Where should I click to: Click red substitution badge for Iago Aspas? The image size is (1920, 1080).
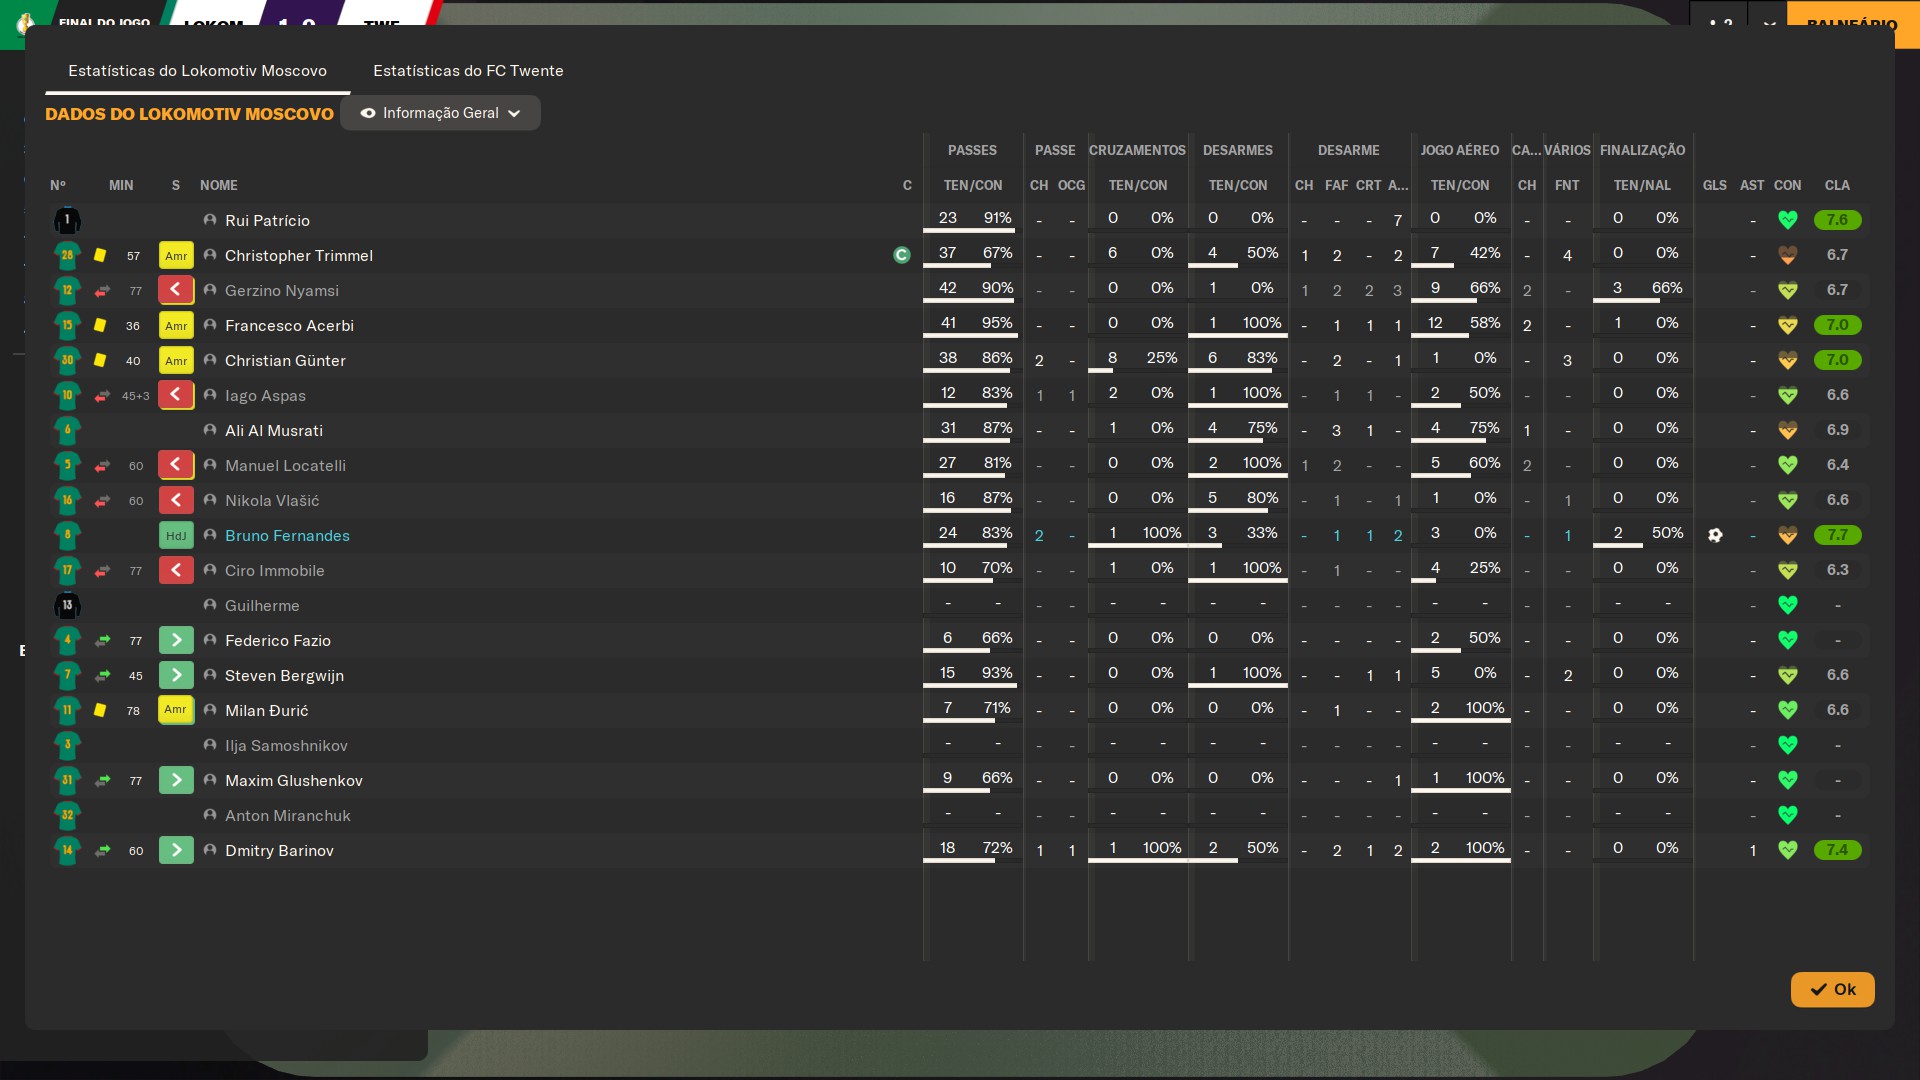click(176, 395)
